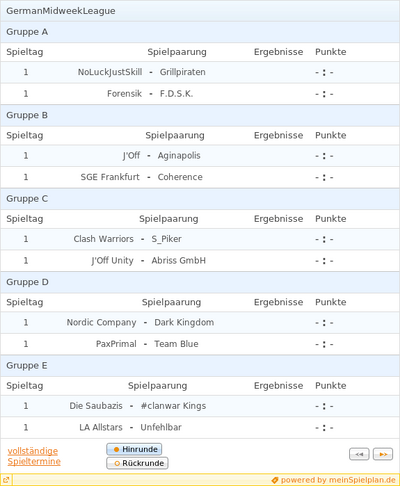This screenshot has width=400, height=486.
Task: Click the Gruppe C header
Action: point(200,199)
